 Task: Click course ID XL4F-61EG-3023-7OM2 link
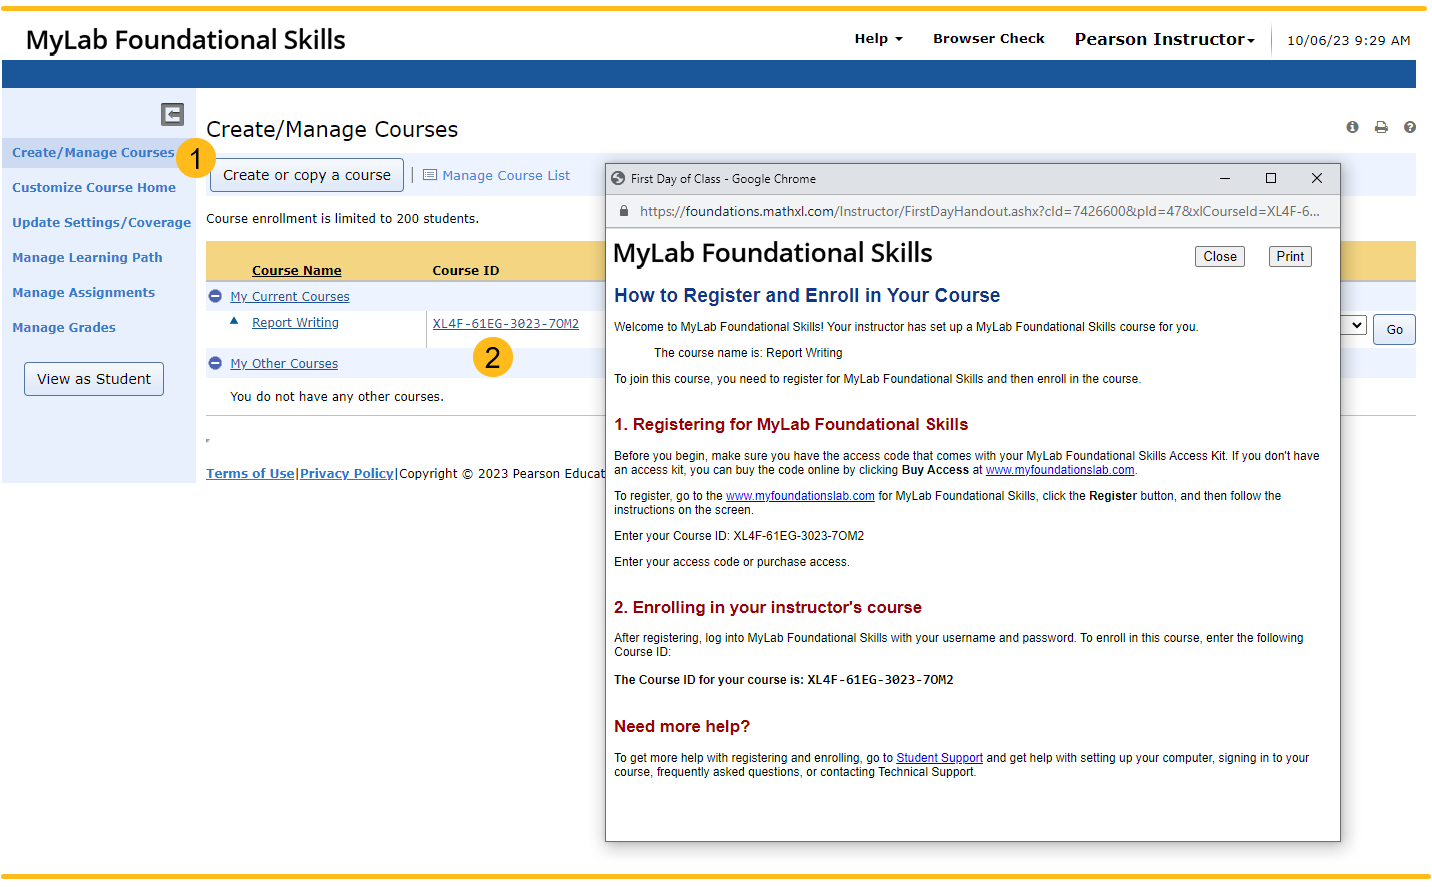[505, 323]
